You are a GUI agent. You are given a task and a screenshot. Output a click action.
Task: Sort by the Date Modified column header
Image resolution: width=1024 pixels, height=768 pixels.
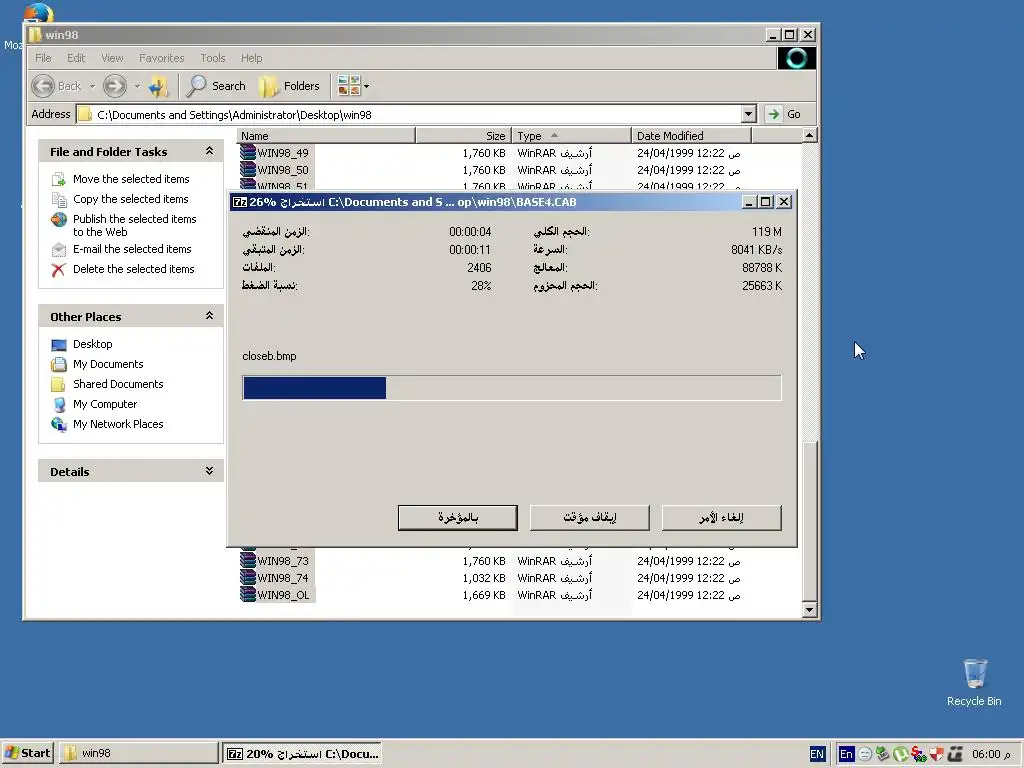[692, 136]
